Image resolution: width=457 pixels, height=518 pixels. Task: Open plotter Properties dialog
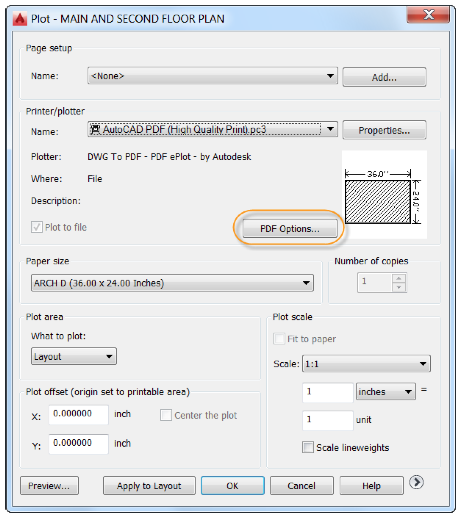(x=384, y=130)
